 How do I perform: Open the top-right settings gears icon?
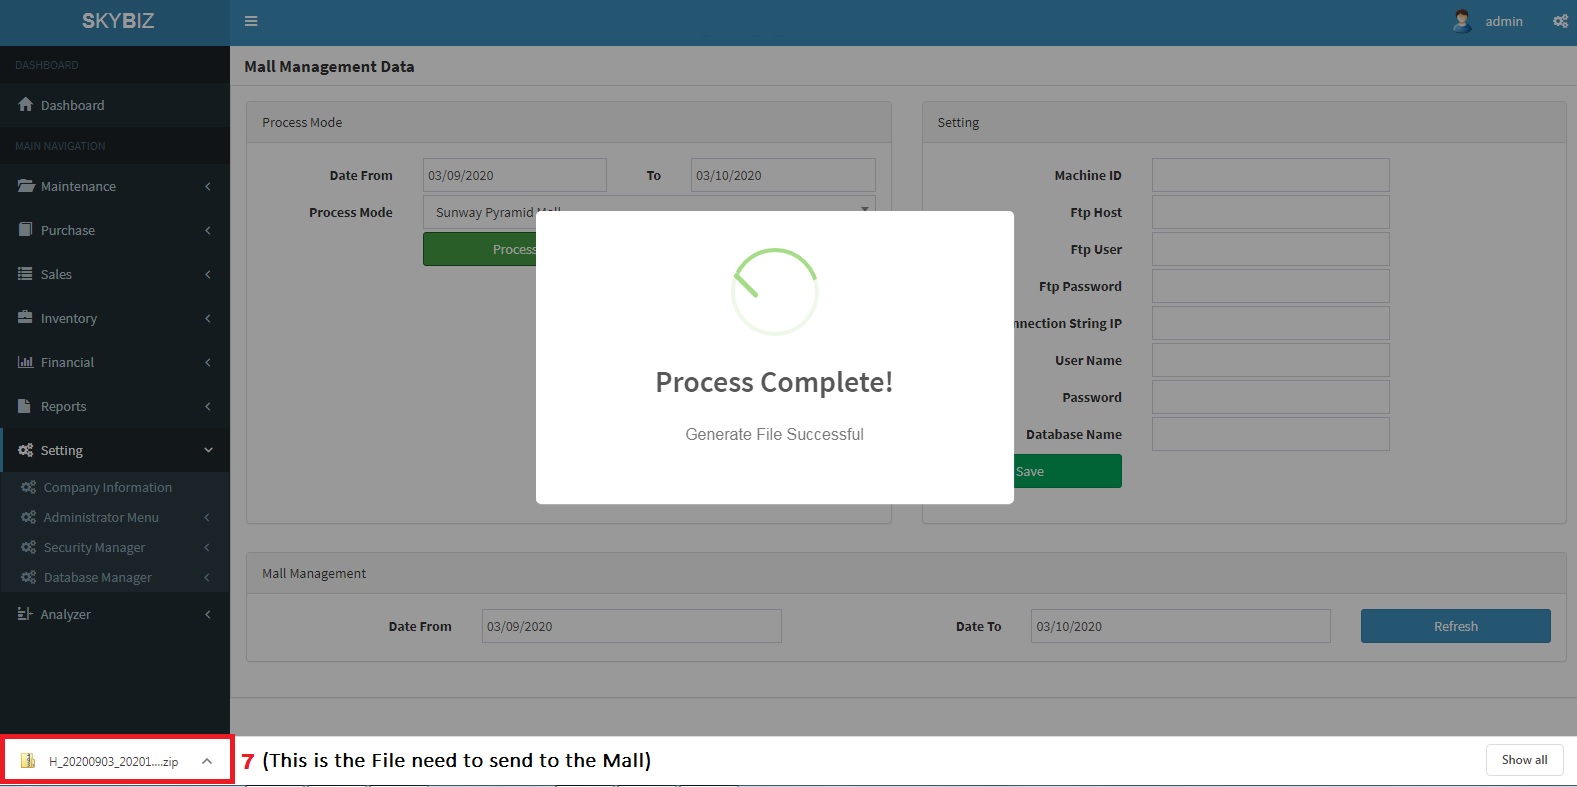click(1560, 21)
